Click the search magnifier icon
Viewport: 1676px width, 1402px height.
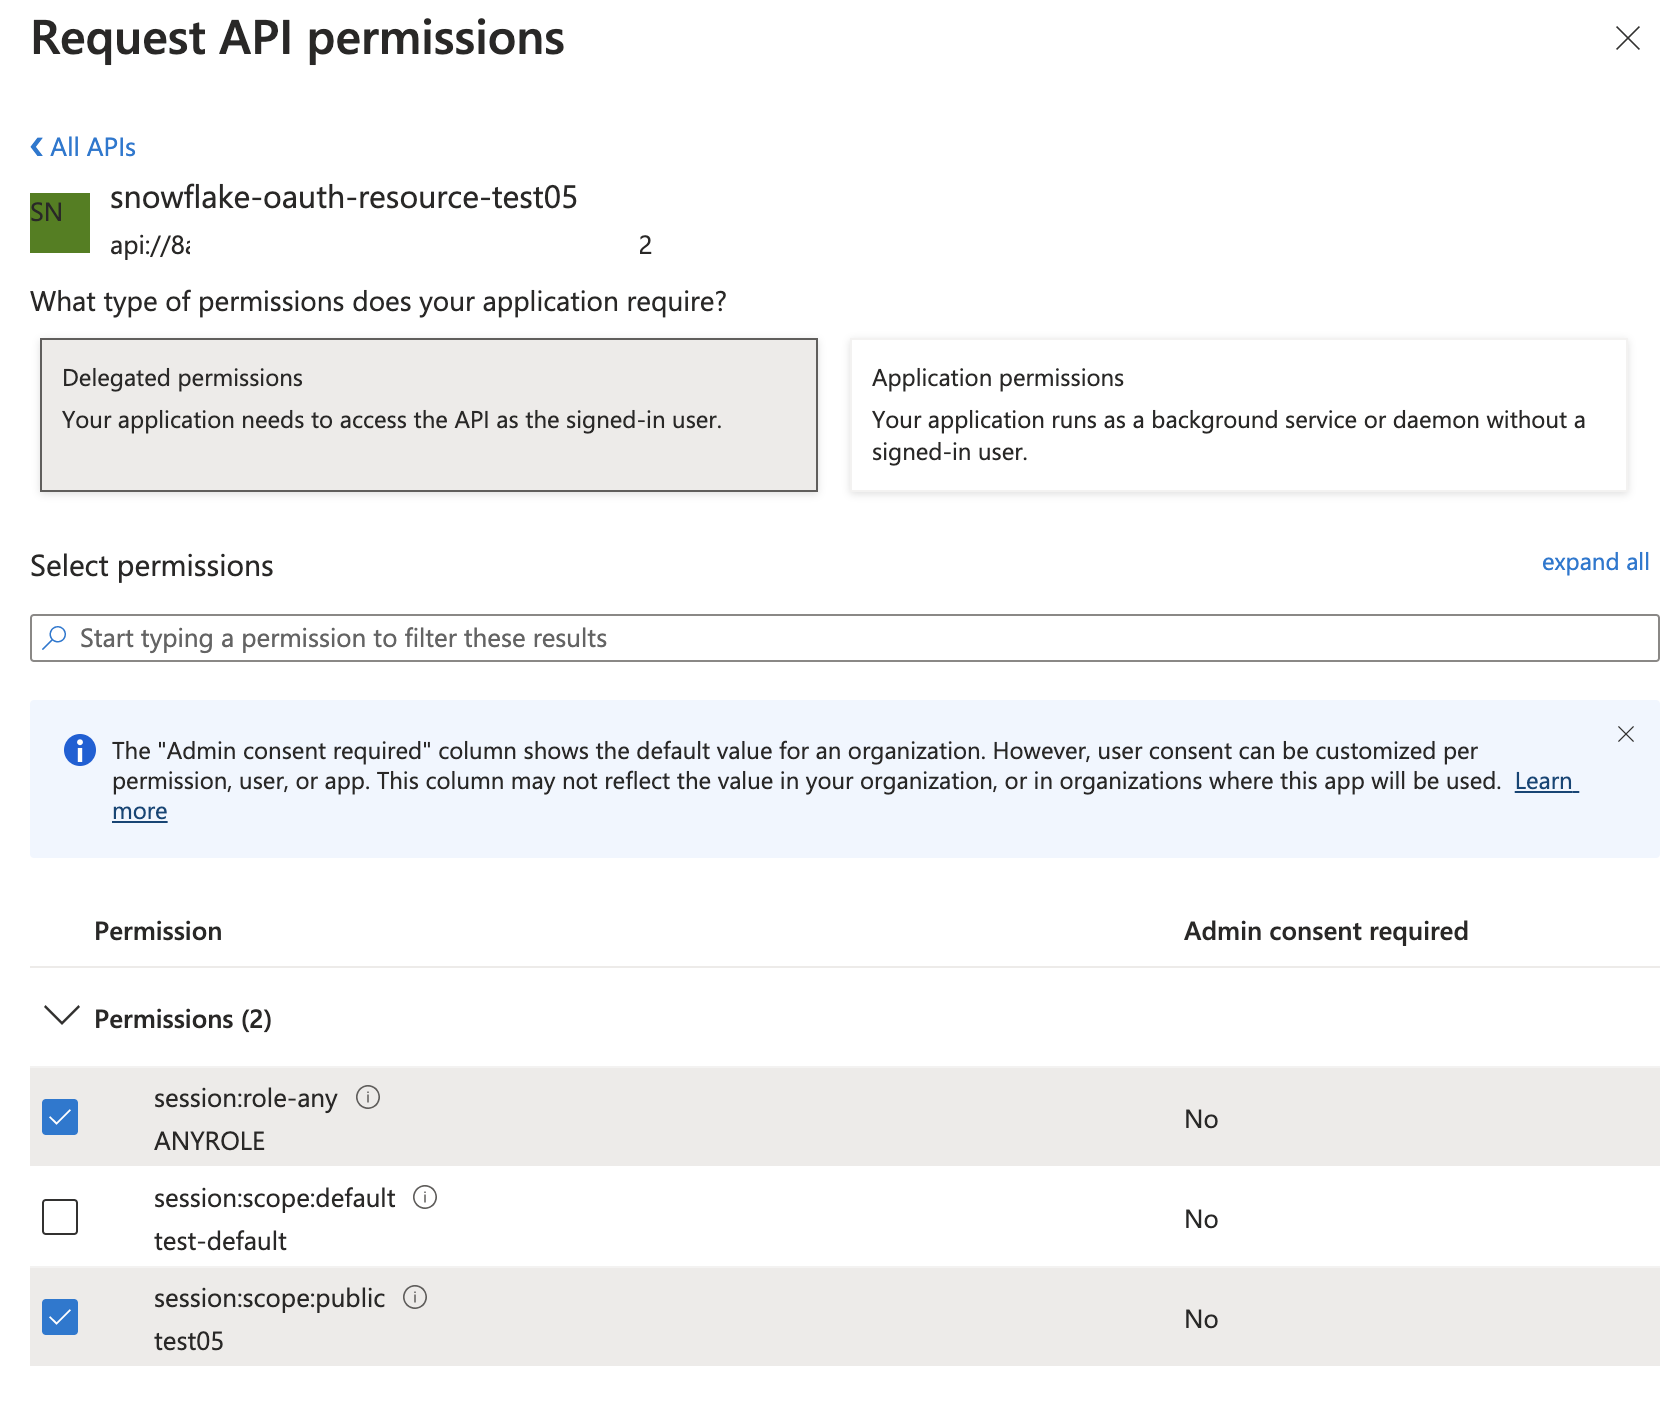[56, 637]
